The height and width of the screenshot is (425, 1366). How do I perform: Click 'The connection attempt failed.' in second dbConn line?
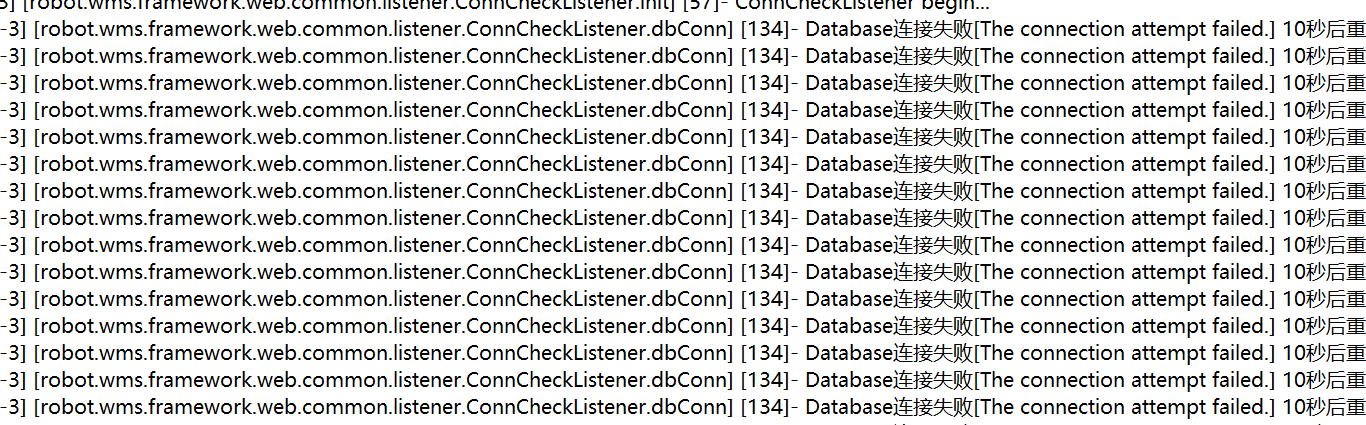pyautogui.click(x=1125, y=56)
